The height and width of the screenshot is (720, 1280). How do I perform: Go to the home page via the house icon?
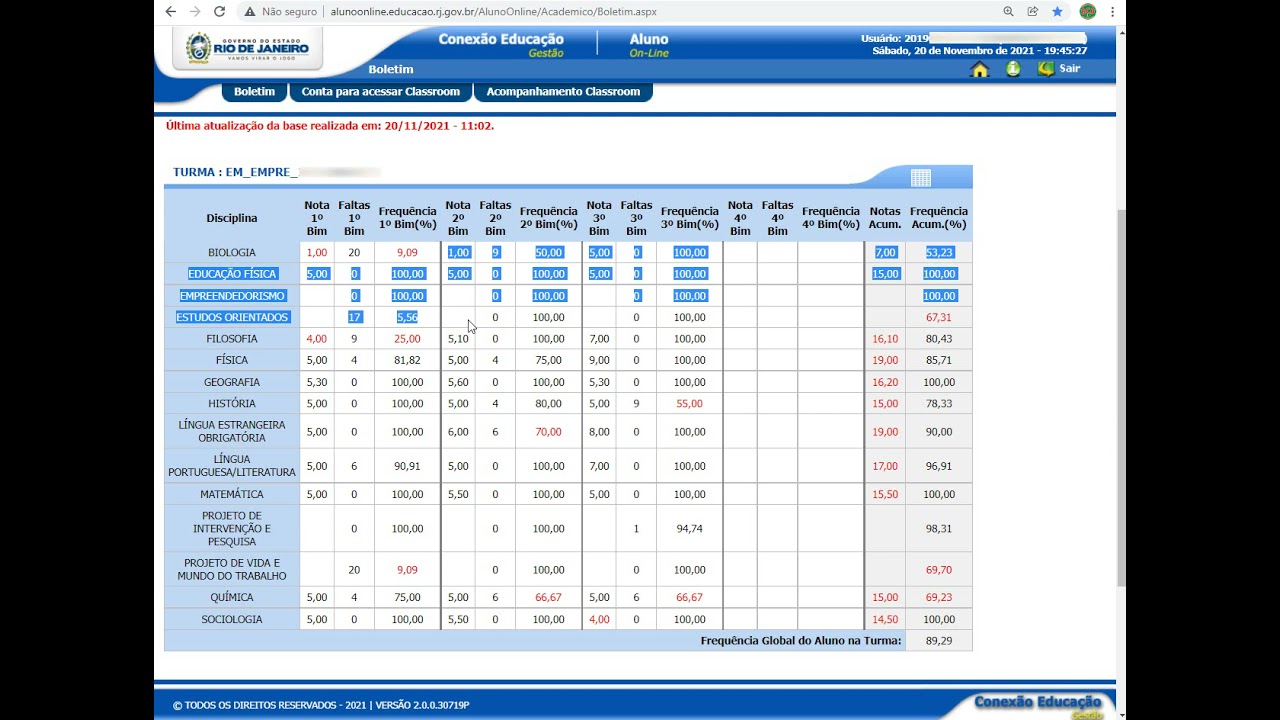tap(980, 69)
